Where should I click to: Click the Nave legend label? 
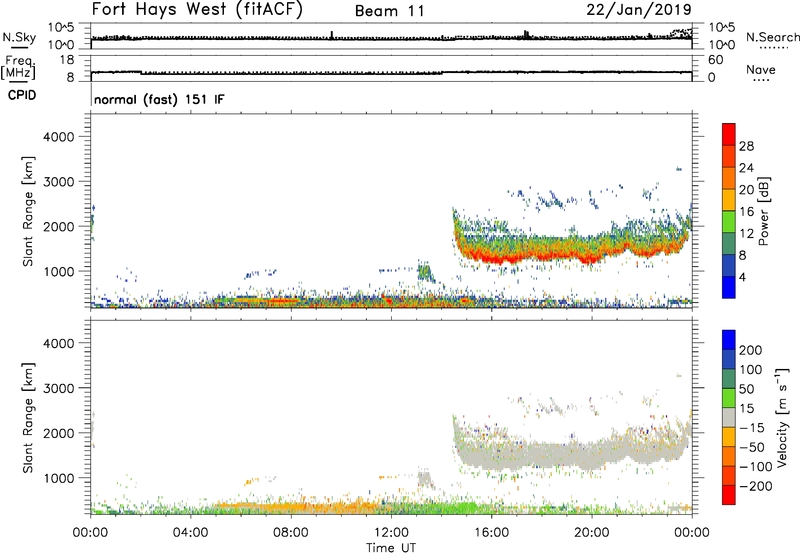[761, 69]
